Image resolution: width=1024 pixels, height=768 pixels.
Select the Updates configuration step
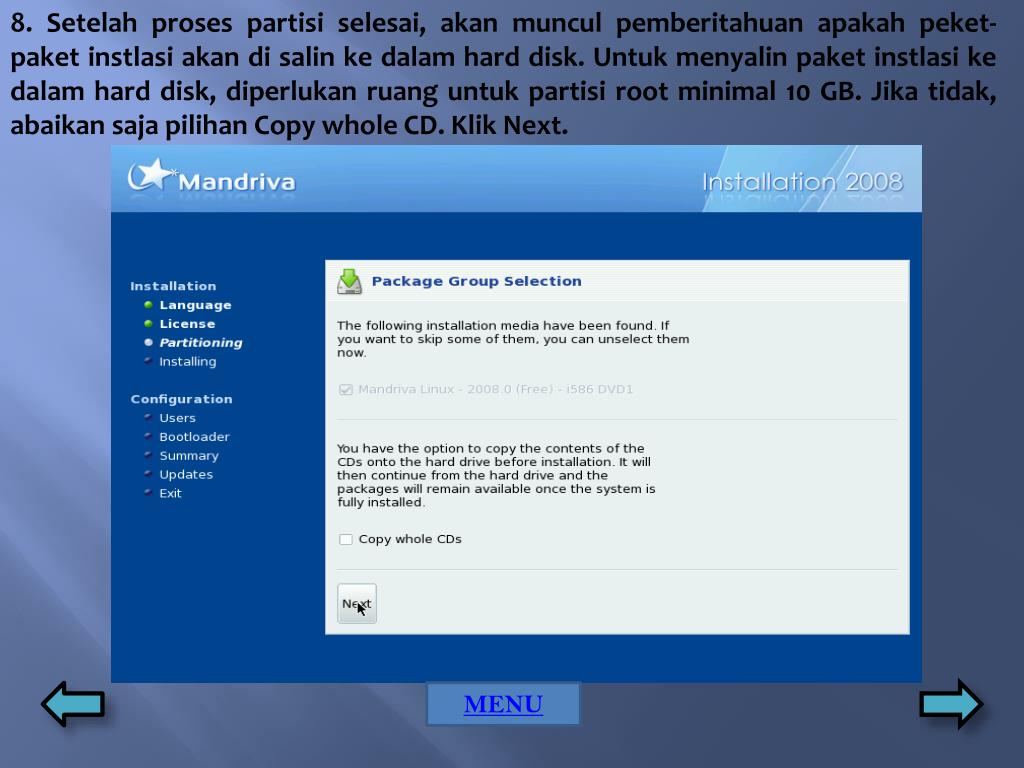pyautogui.click(x=186, y=475)
